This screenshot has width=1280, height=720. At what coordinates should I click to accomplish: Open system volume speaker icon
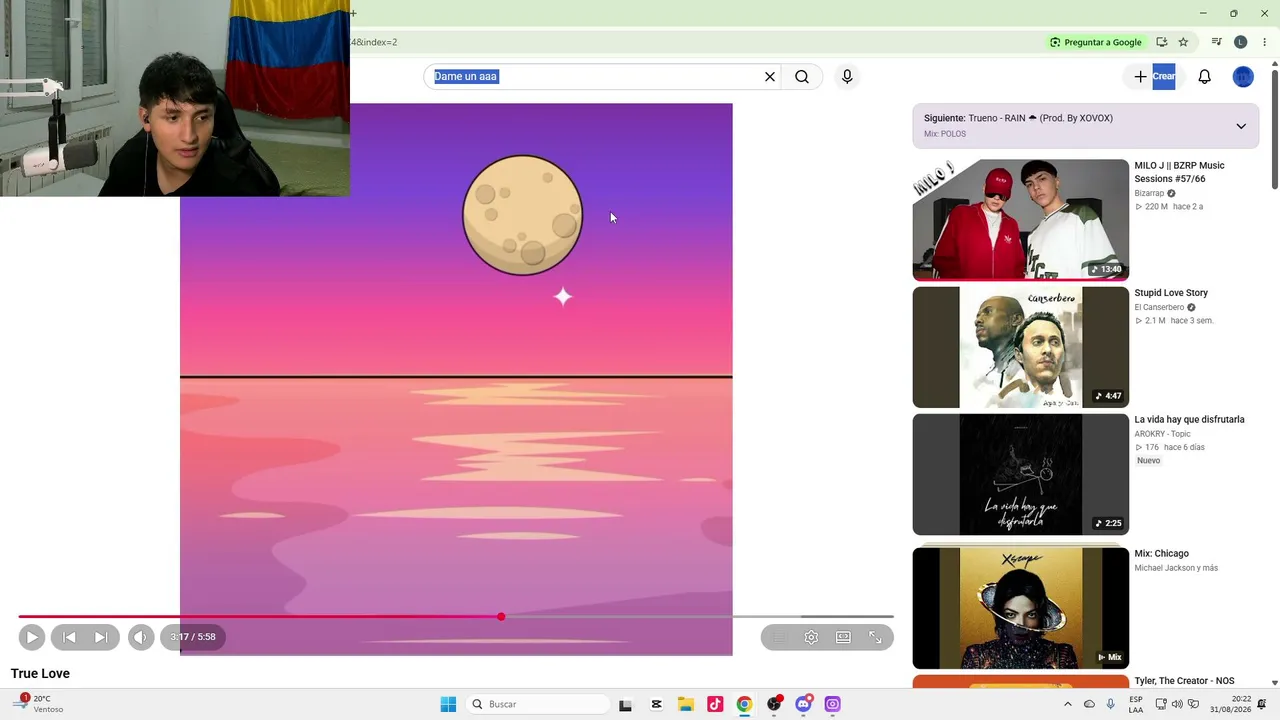click(1178, 704)
